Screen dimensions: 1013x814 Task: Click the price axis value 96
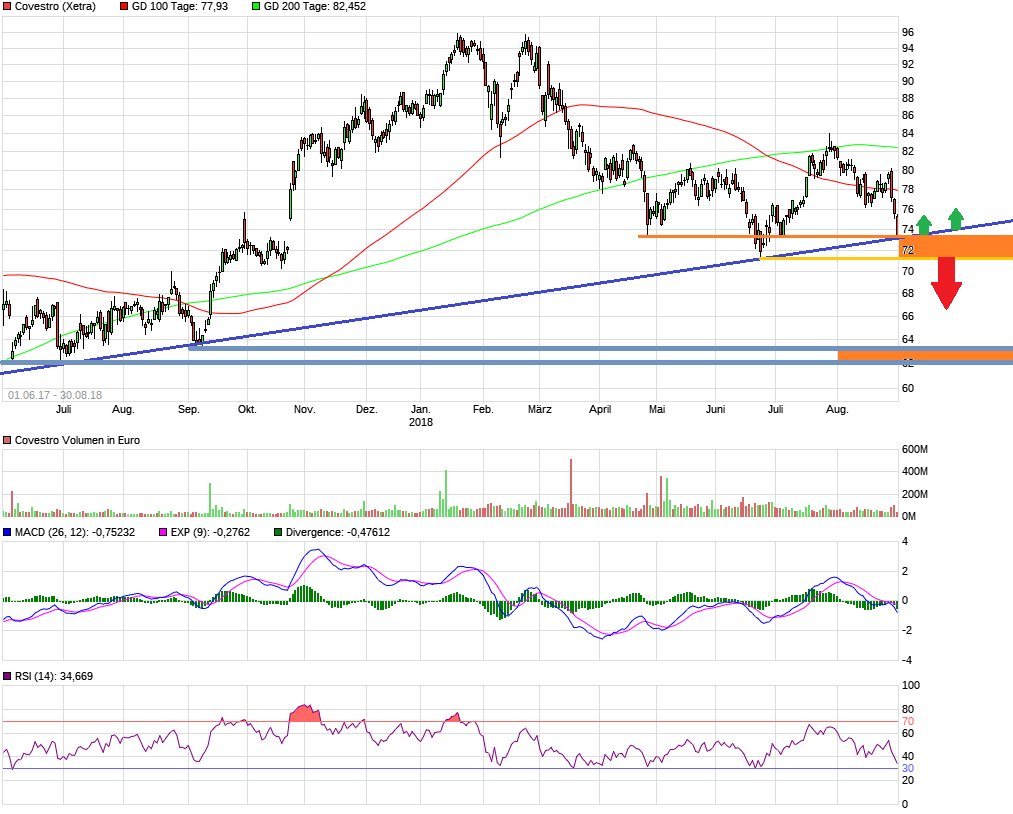(x=908, y=32)
